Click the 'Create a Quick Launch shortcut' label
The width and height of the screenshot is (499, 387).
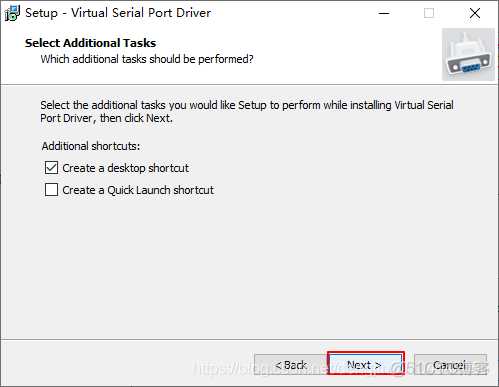[x=138, y=190]
